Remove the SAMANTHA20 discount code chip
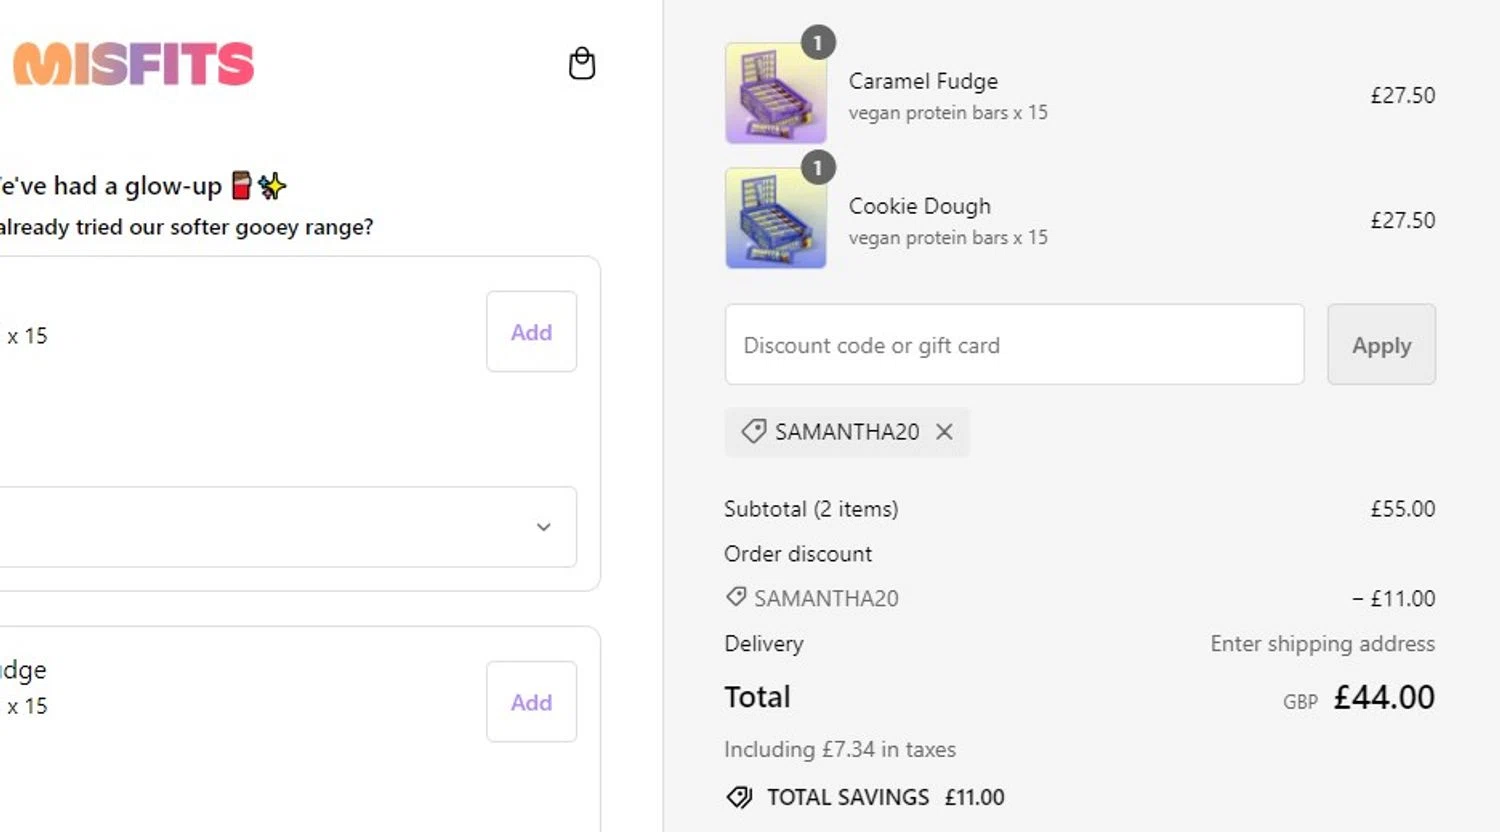Viewport: 1500px width, 832px height. pyautogui.click(x=944, y=431)
